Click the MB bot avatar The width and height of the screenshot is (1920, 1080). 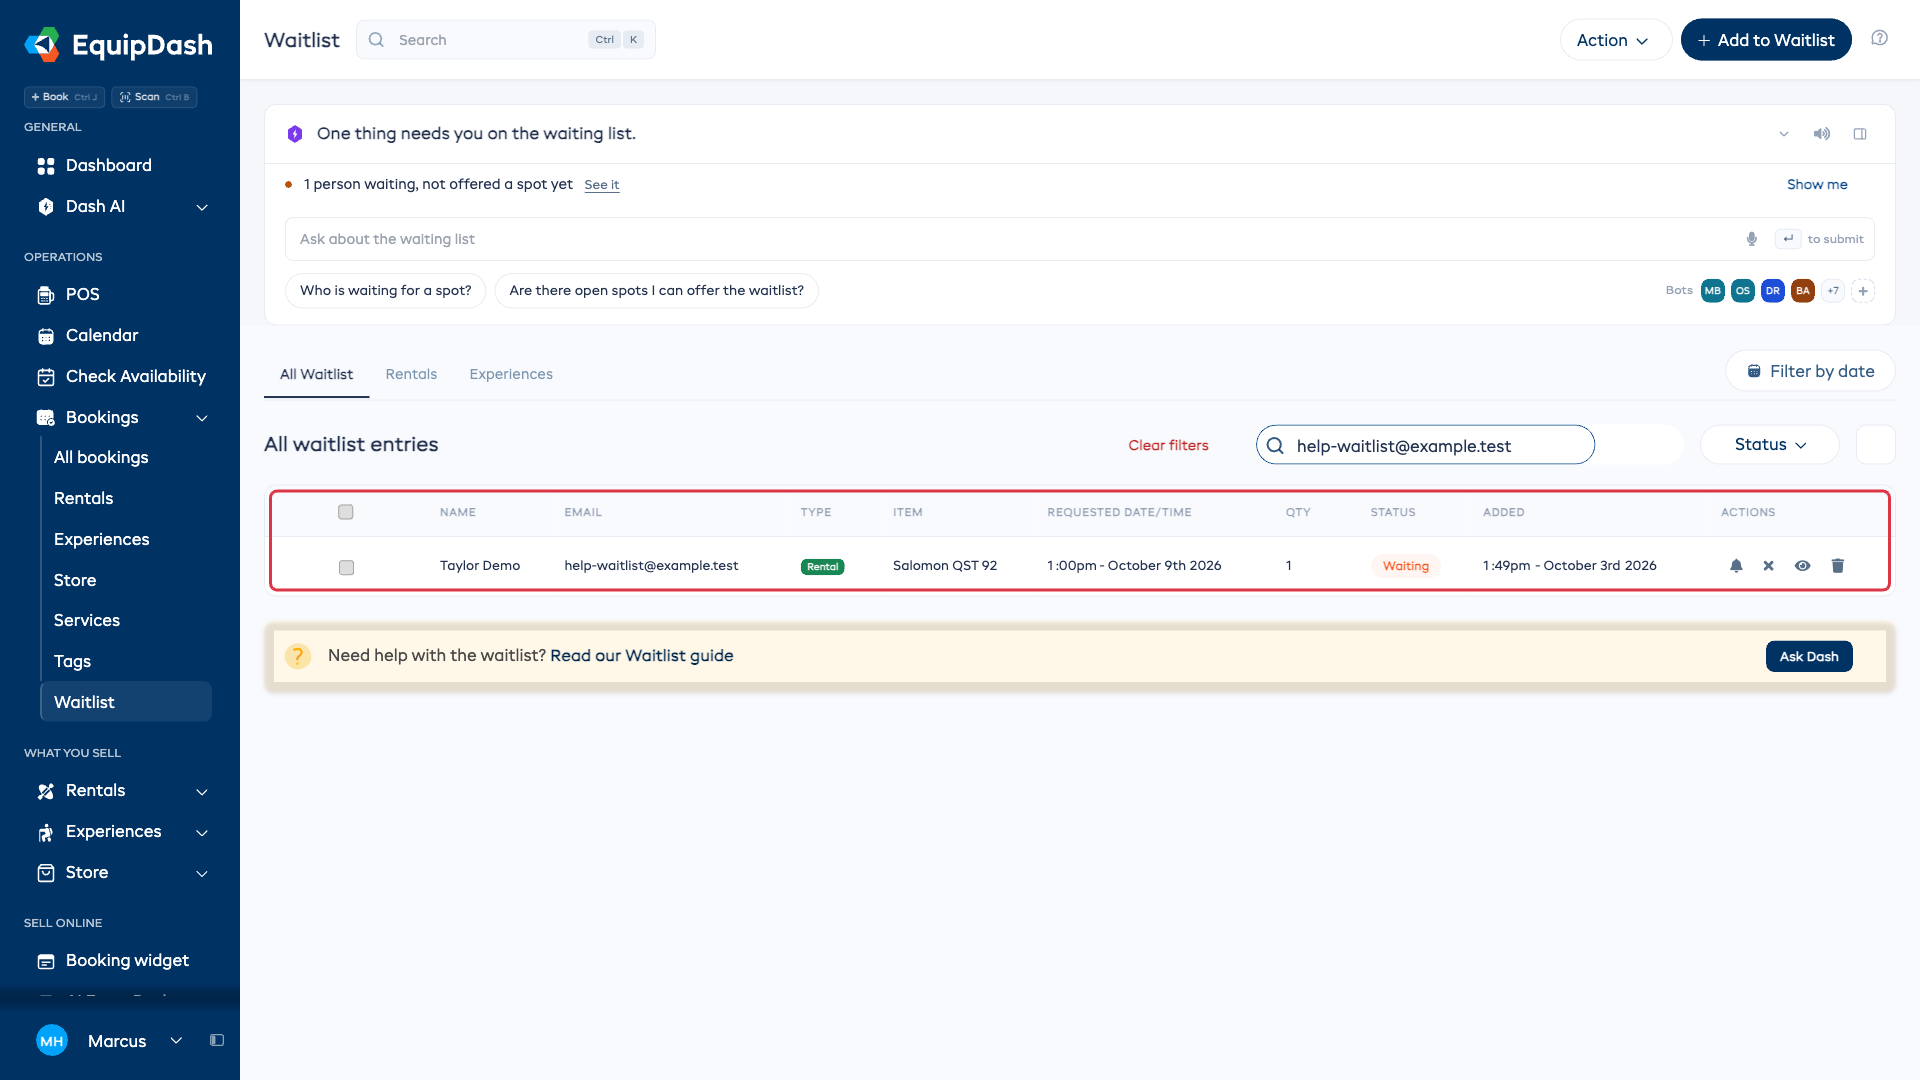coord(1713,291)
